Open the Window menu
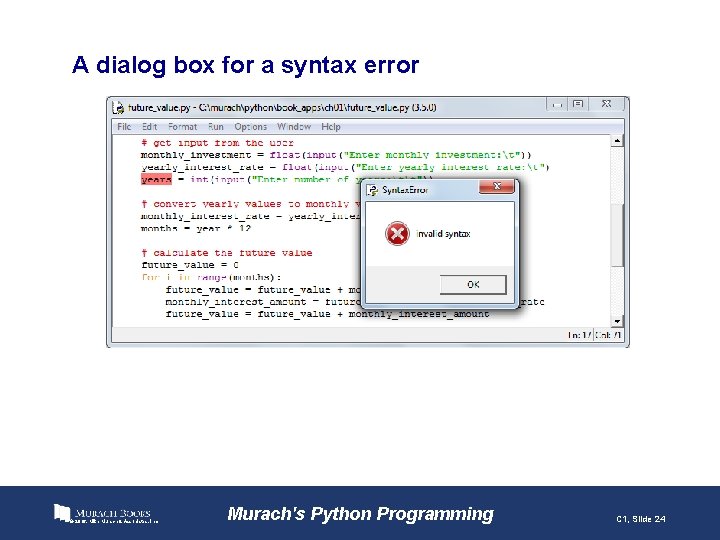The height and width of the screenshot is (540, 720). (294, 127)
